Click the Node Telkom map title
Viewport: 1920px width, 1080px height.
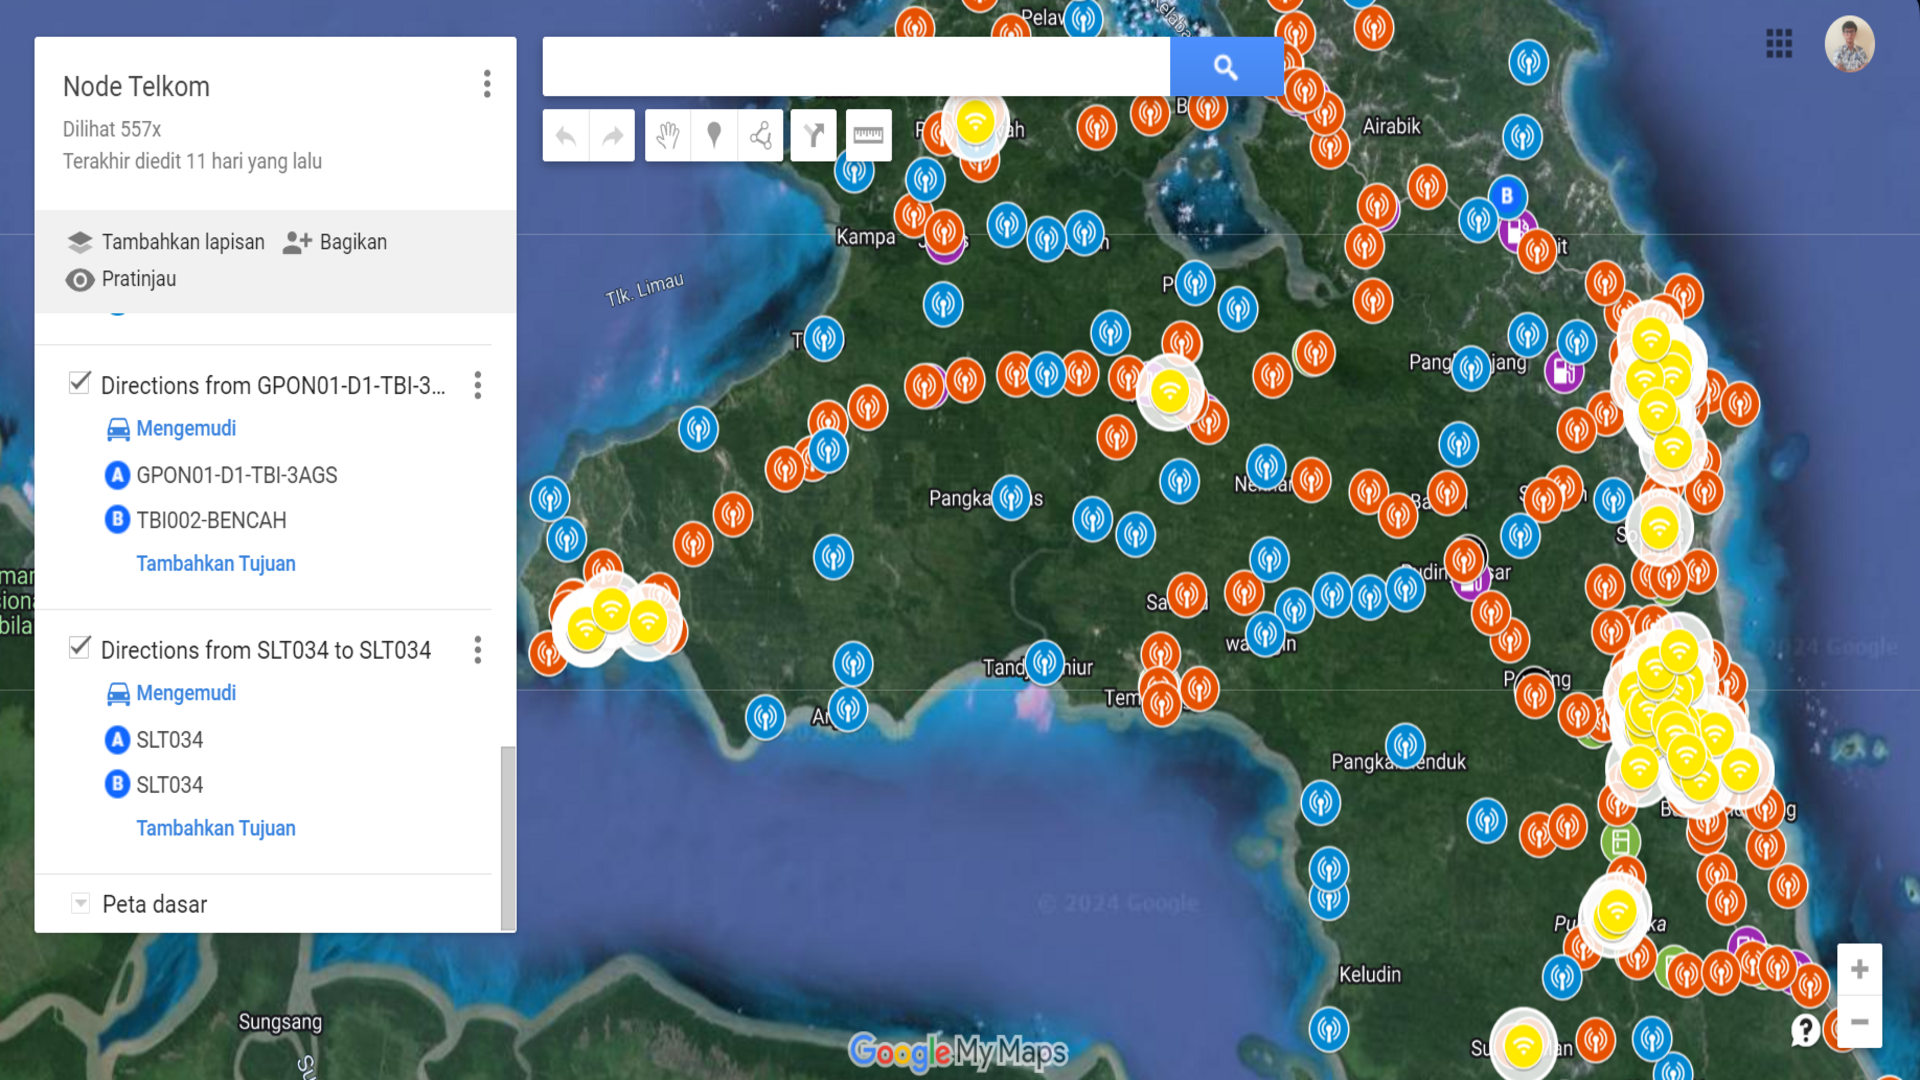pos(136,87)
